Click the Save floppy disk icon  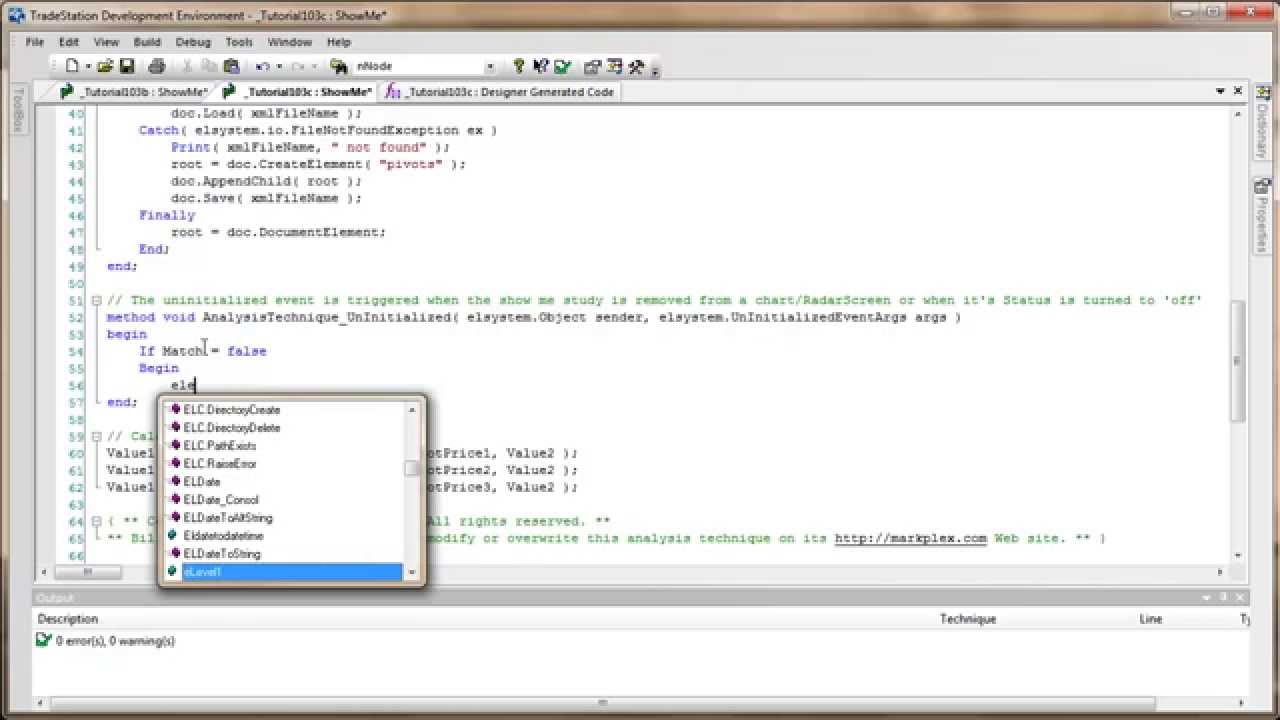[127, 67]
